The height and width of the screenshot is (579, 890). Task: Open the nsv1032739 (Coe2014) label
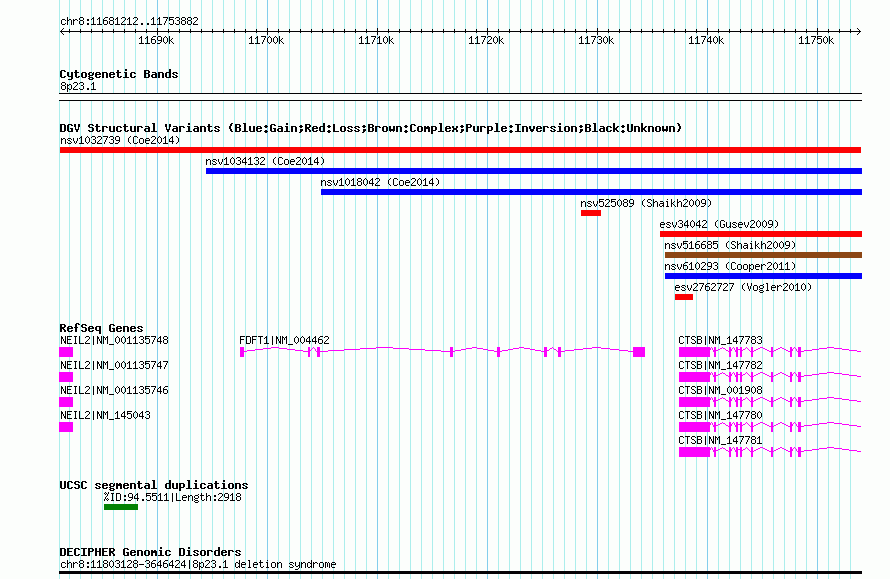[x=120, y=140]
